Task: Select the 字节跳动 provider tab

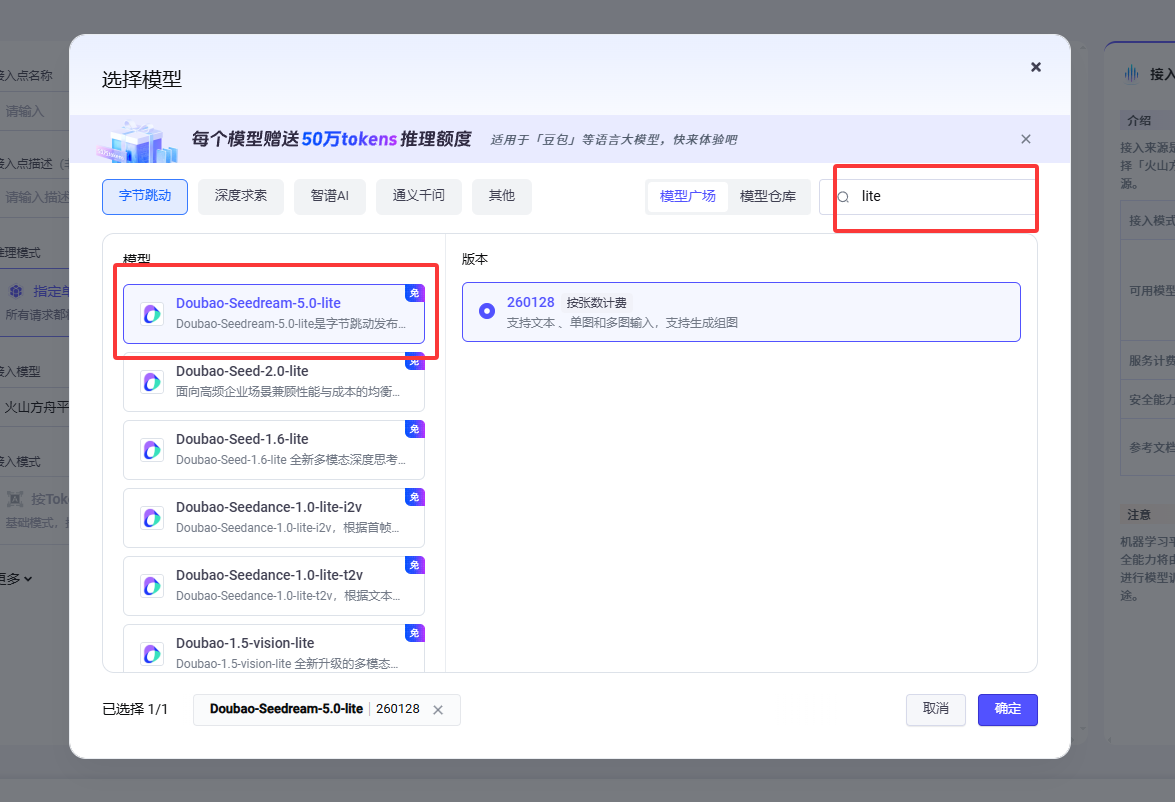Action: tap(145, 196)
